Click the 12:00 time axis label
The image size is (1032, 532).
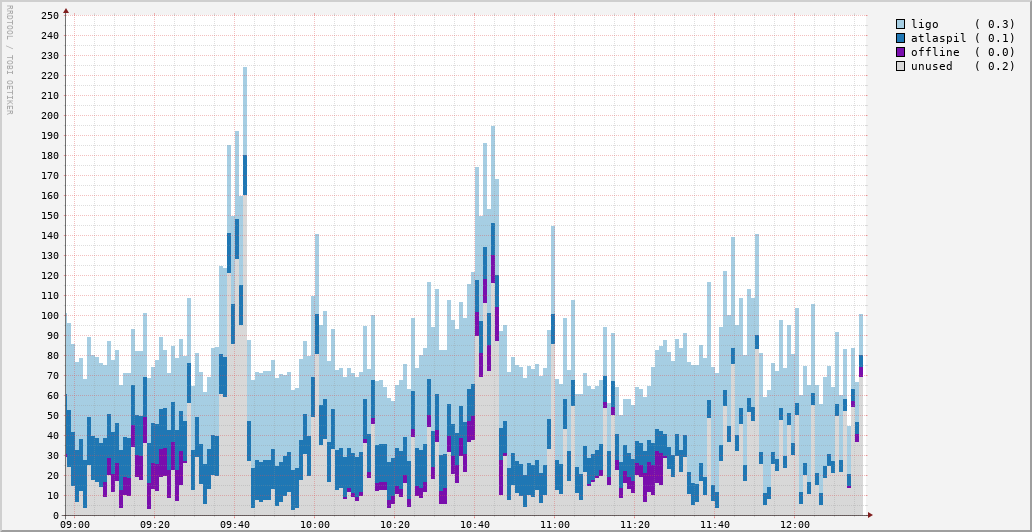tap(795, 524)
